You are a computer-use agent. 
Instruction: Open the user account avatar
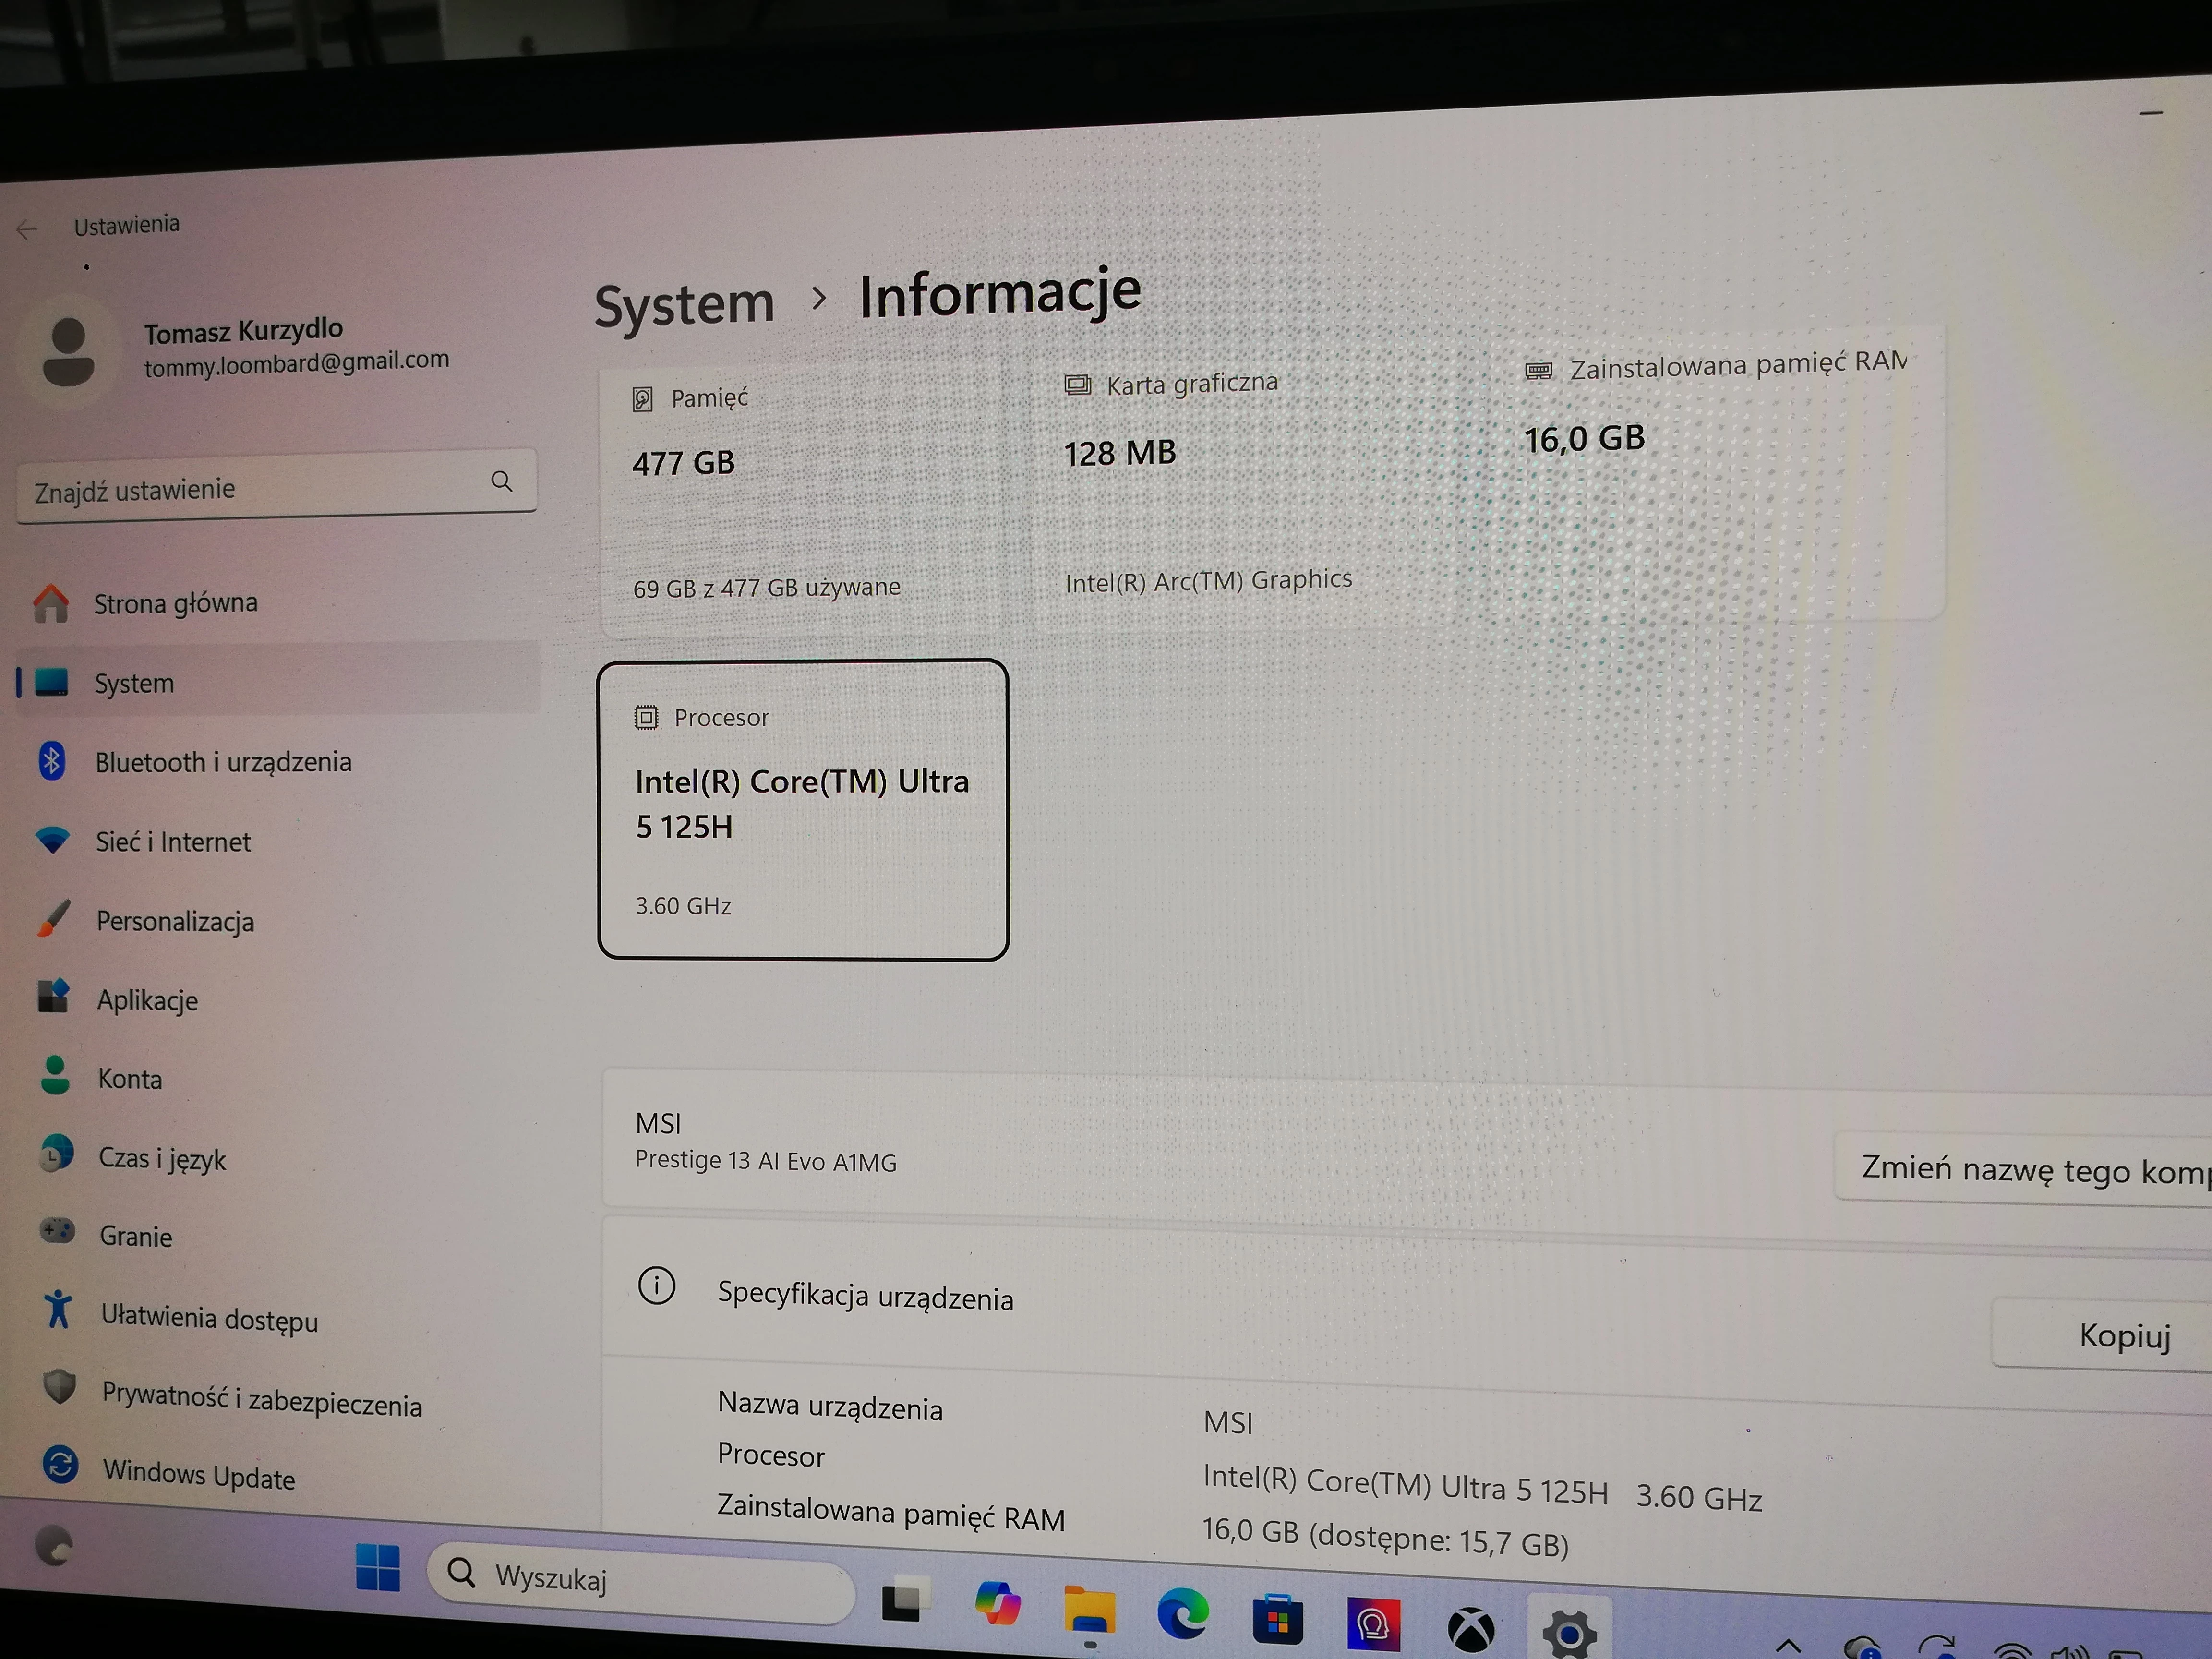click(68, 352)
